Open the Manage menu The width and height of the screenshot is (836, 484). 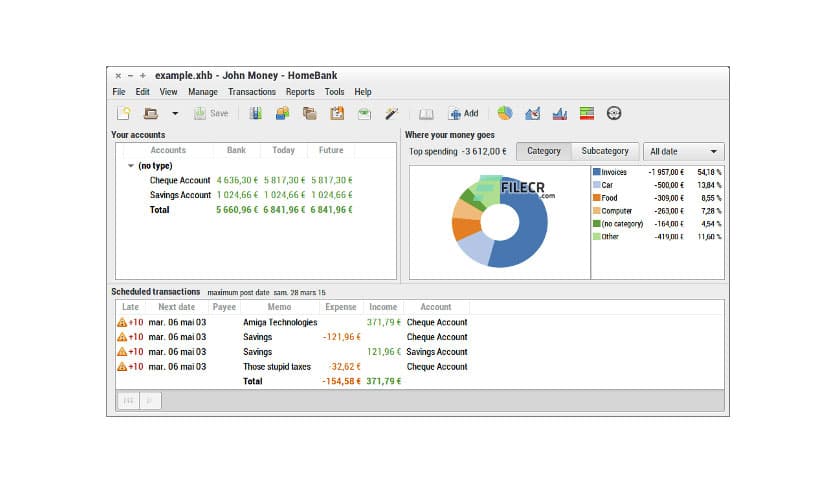pyautogui.click(x=203, y=92)
